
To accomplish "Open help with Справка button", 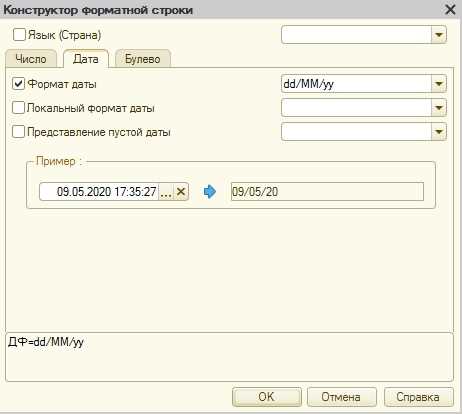I will click(418, 397).
